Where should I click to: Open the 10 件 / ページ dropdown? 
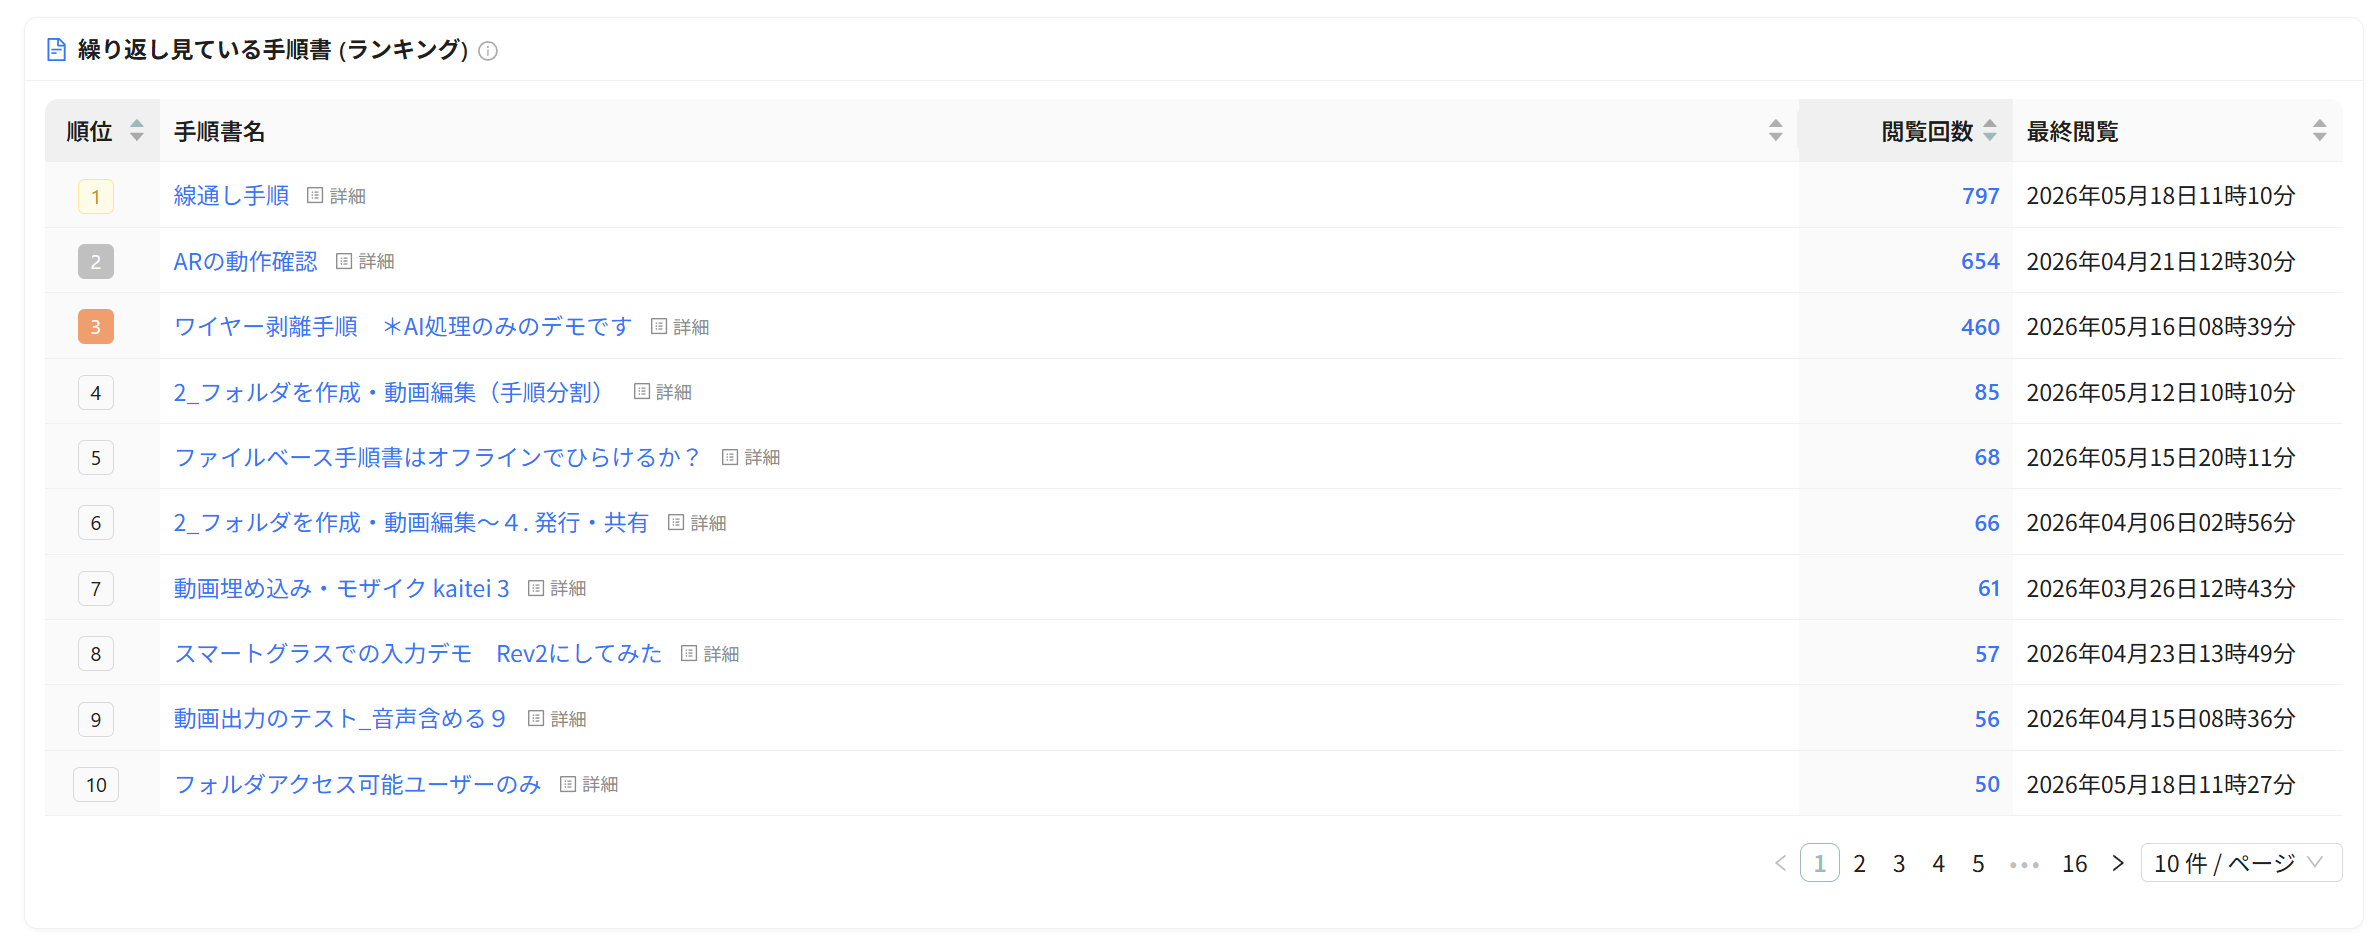point(2241,863)
